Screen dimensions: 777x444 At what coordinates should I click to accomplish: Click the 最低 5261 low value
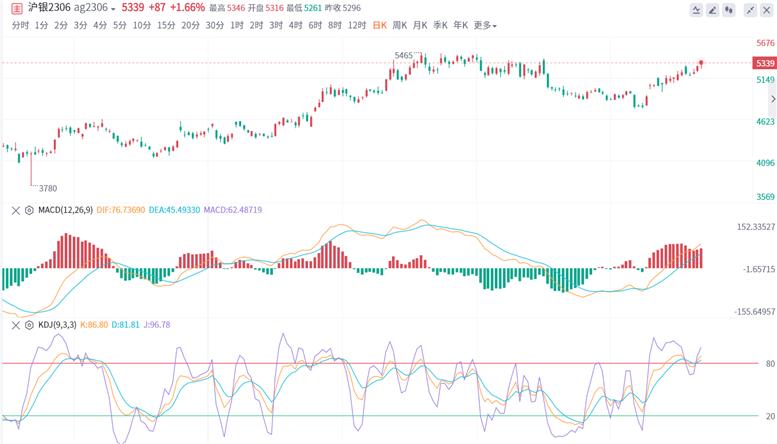point(304,8)
